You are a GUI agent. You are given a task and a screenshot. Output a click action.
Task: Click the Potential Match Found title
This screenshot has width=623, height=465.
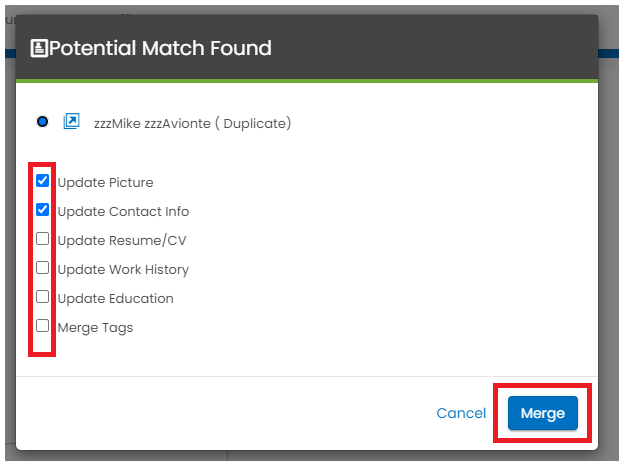pyautogui.click(x=160, y=48)
